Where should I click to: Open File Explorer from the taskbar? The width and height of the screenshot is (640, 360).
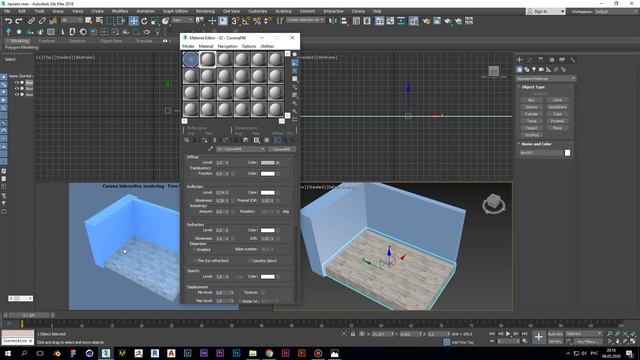click(x=253, y=353)
